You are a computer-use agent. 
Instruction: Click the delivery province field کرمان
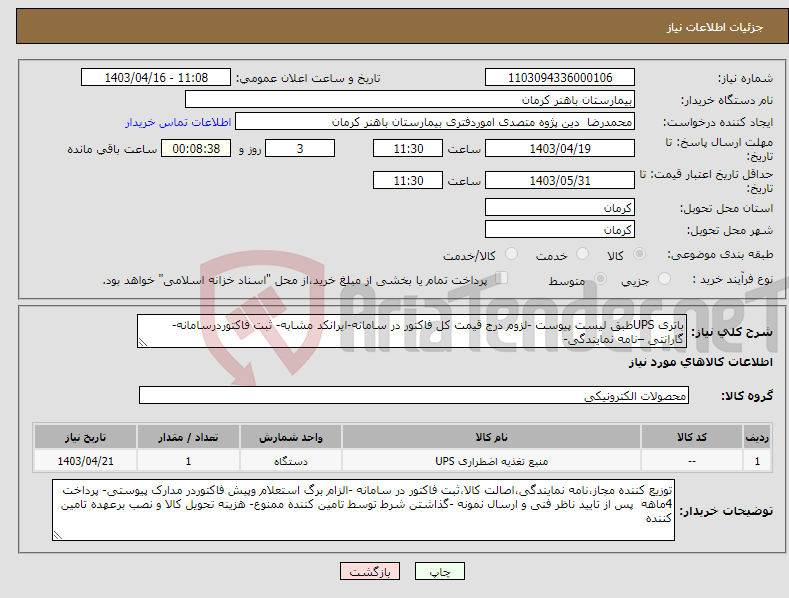(x=560, y=207)
